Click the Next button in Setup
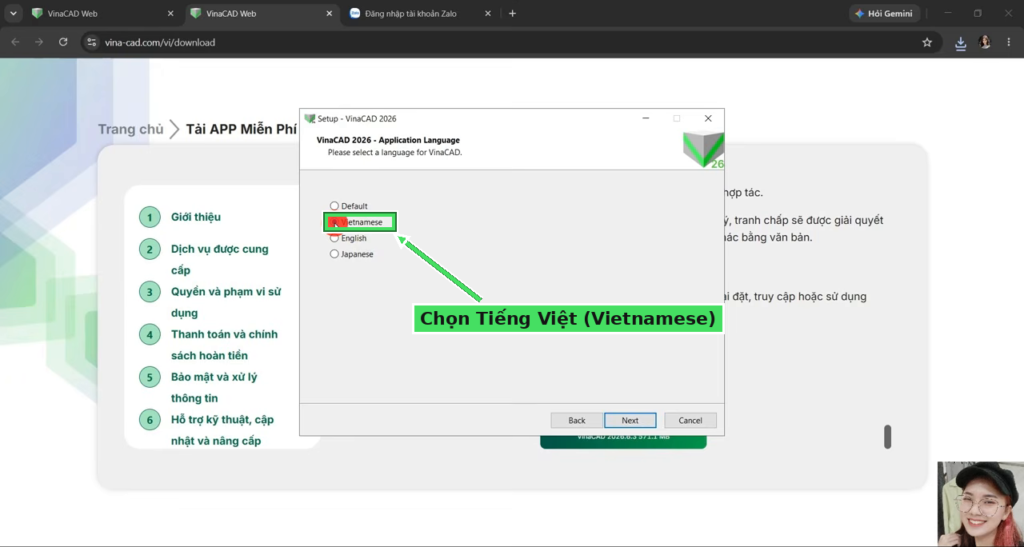The width and height of the screenshot is (1024, 547). 630,420
